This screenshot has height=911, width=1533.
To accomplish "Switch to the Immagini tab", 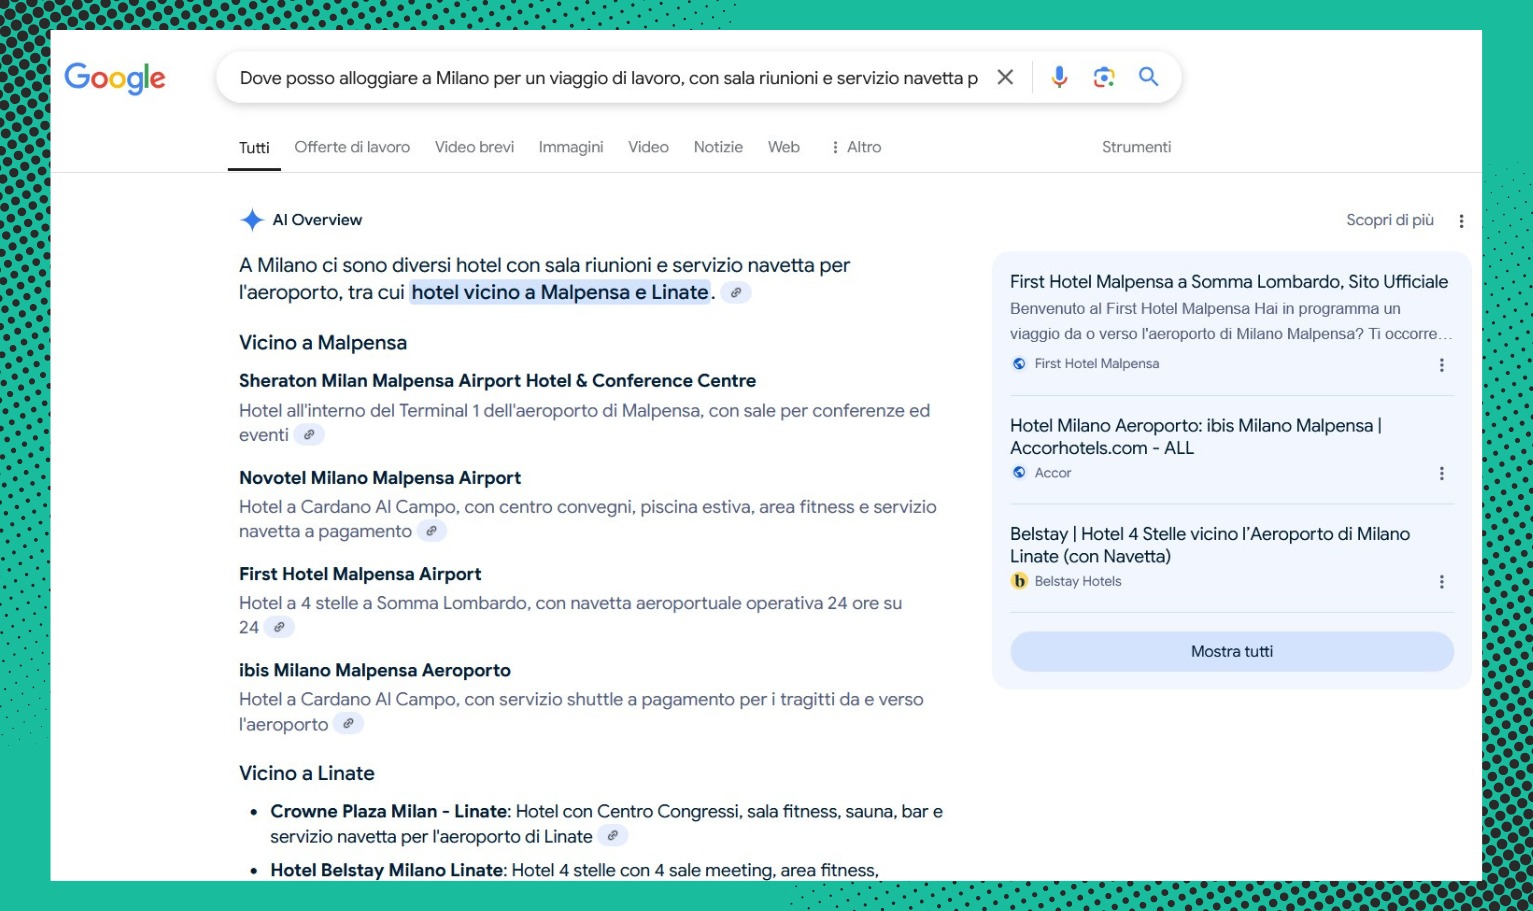I will (x=570, y=147).
